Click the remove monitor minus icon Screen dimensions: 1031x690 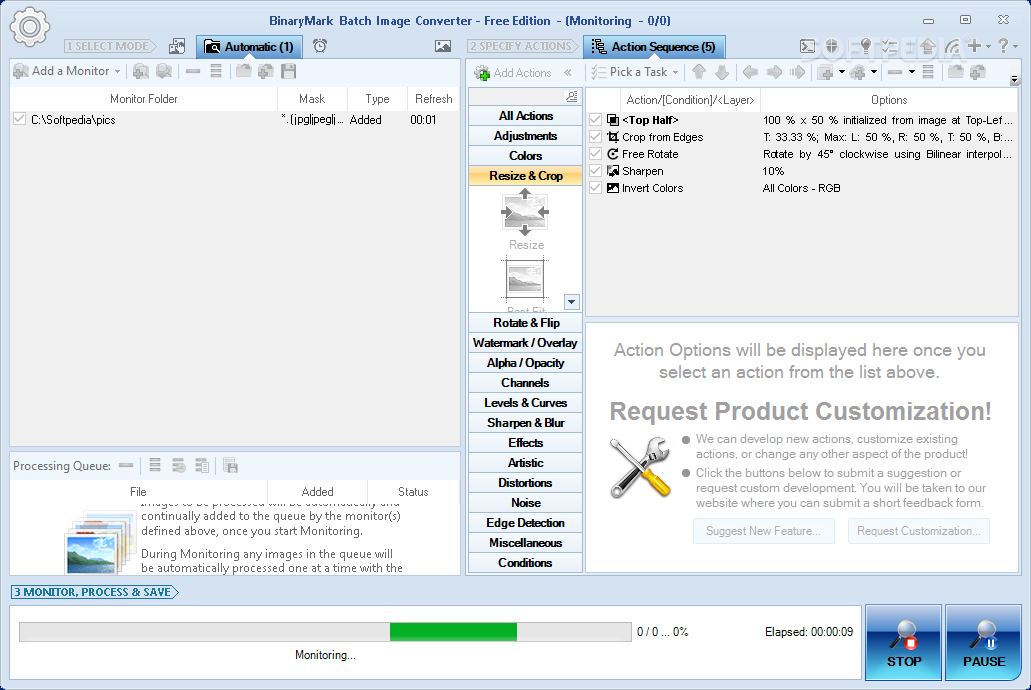click(193, 71)
